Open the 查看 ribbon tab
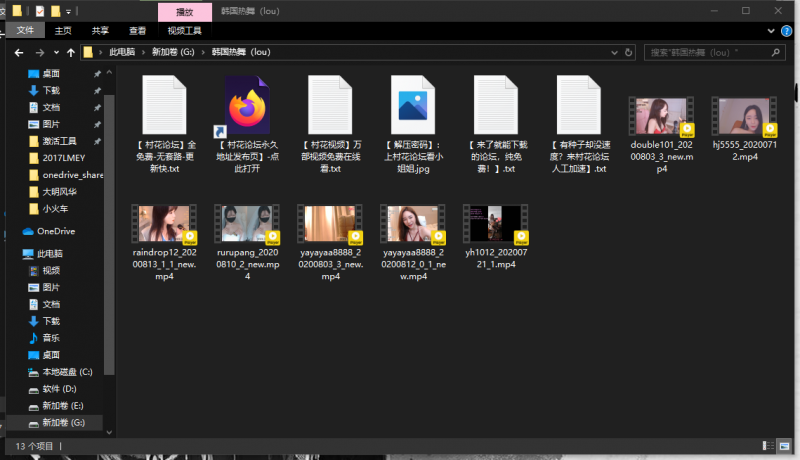The height and width of the screenshot is (460, 800). [137, 31]
